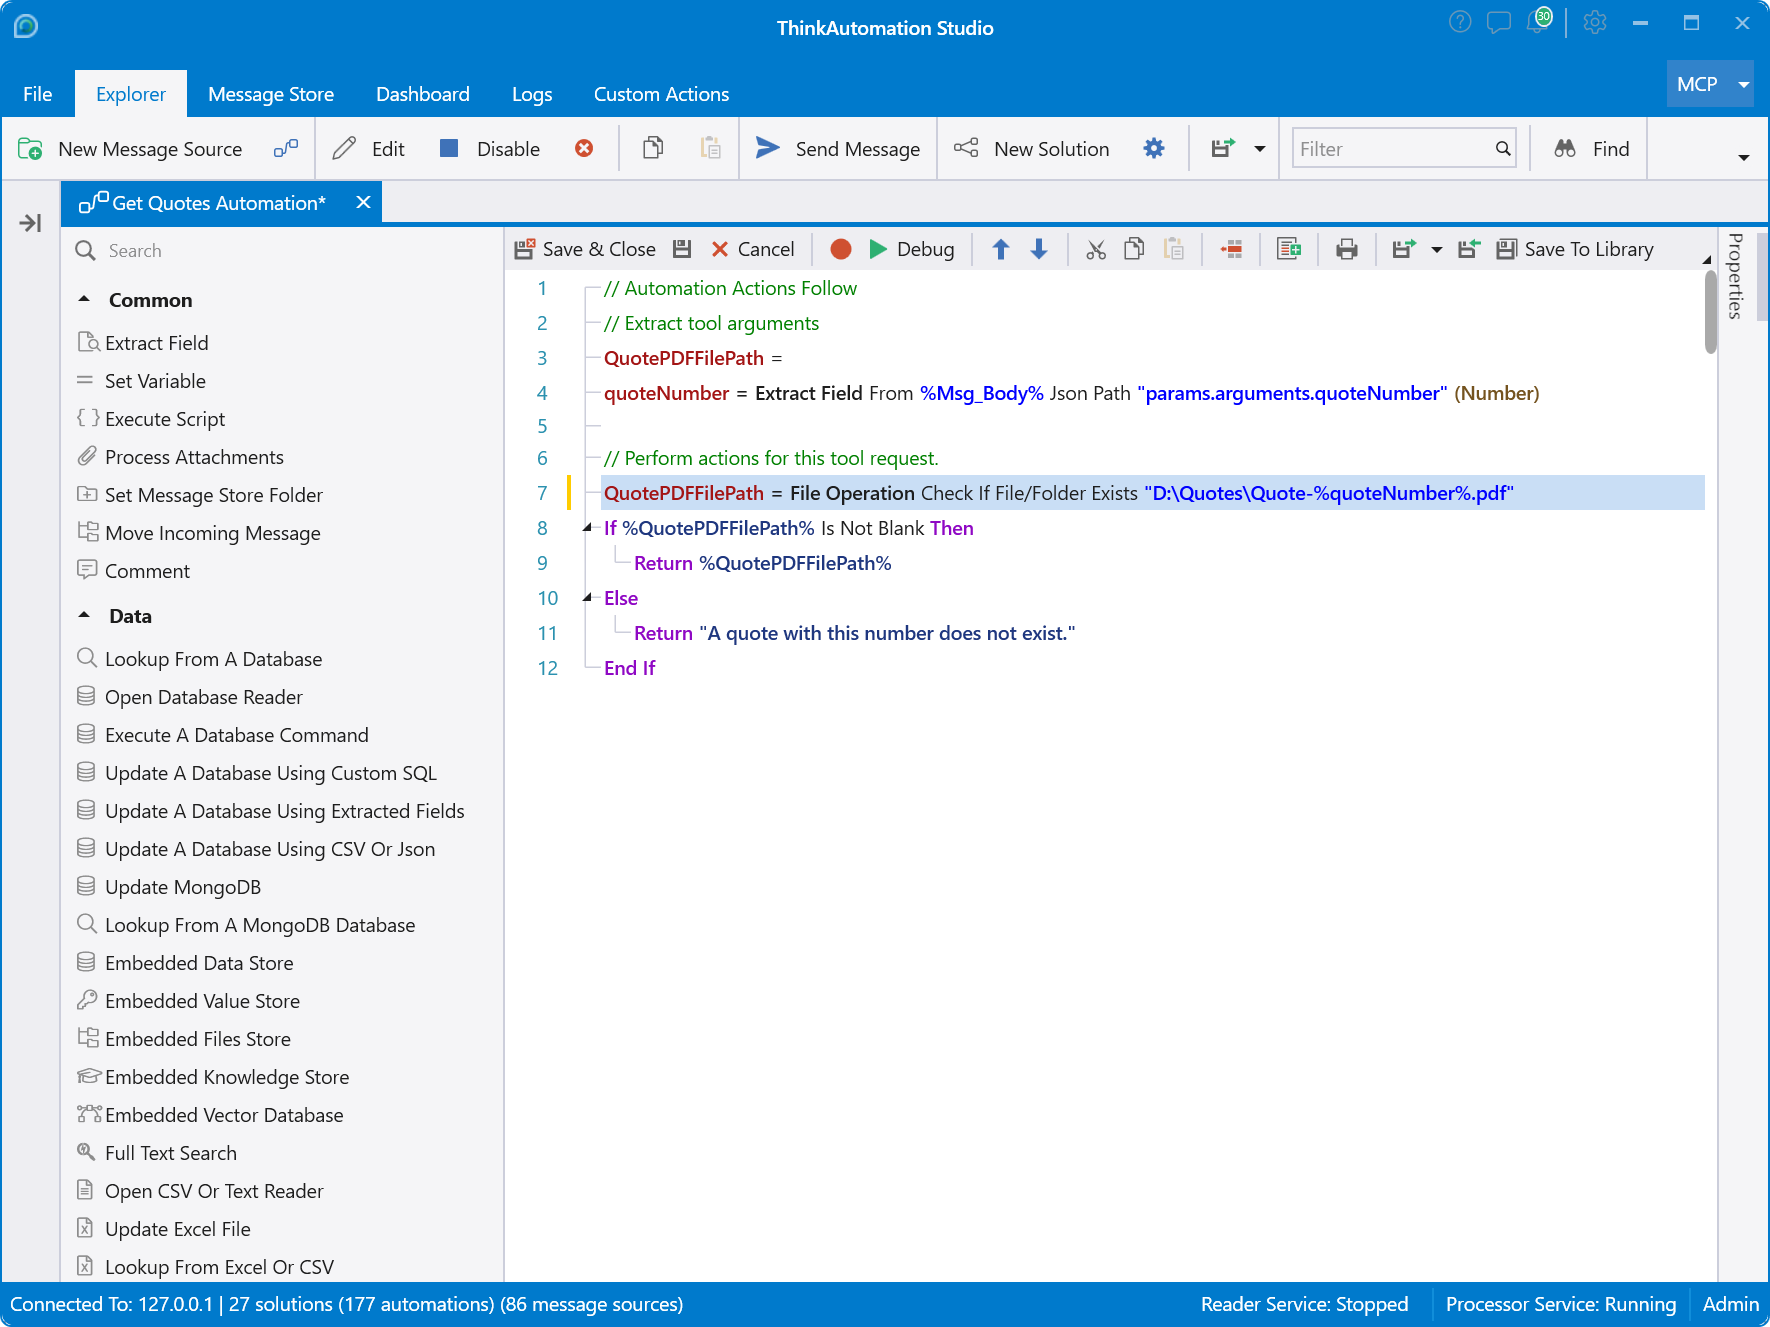Collapse the If block on line 8
Image resolution: width=1770 pixels, height=1327 pixels.
pyautogui.click(x=587, y=528)
